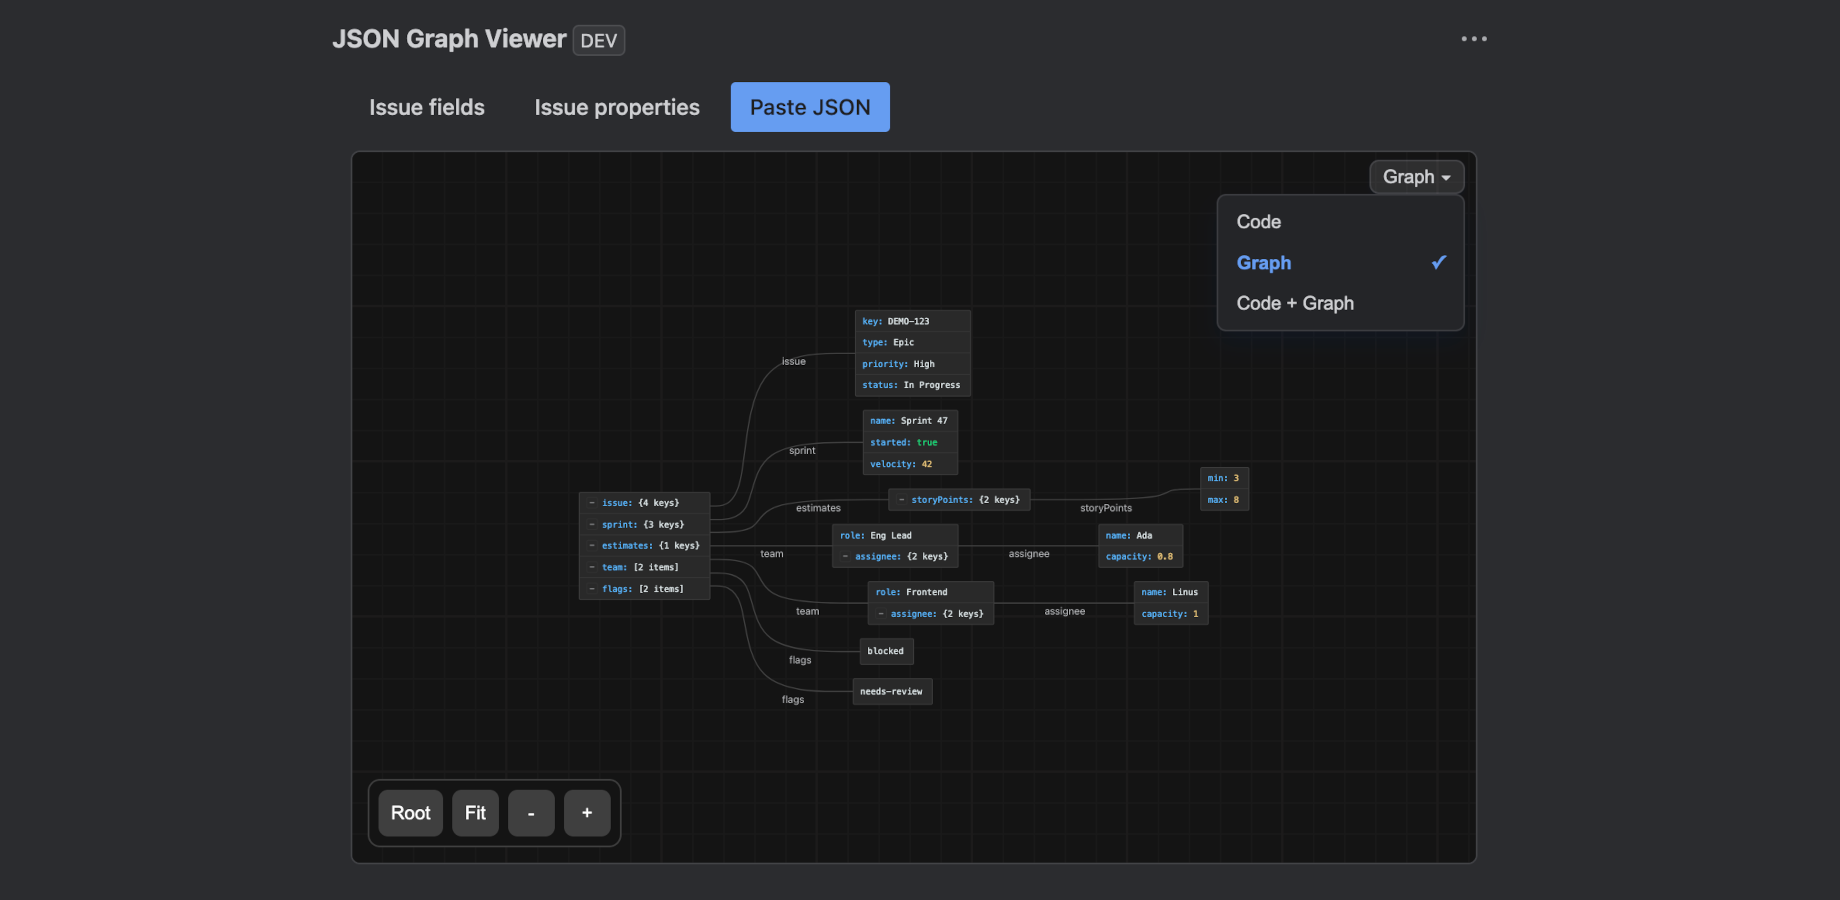Collapse assignee under Eng Lead role
The width and height of the screenshot is (1840, 900).
(846, 557)
